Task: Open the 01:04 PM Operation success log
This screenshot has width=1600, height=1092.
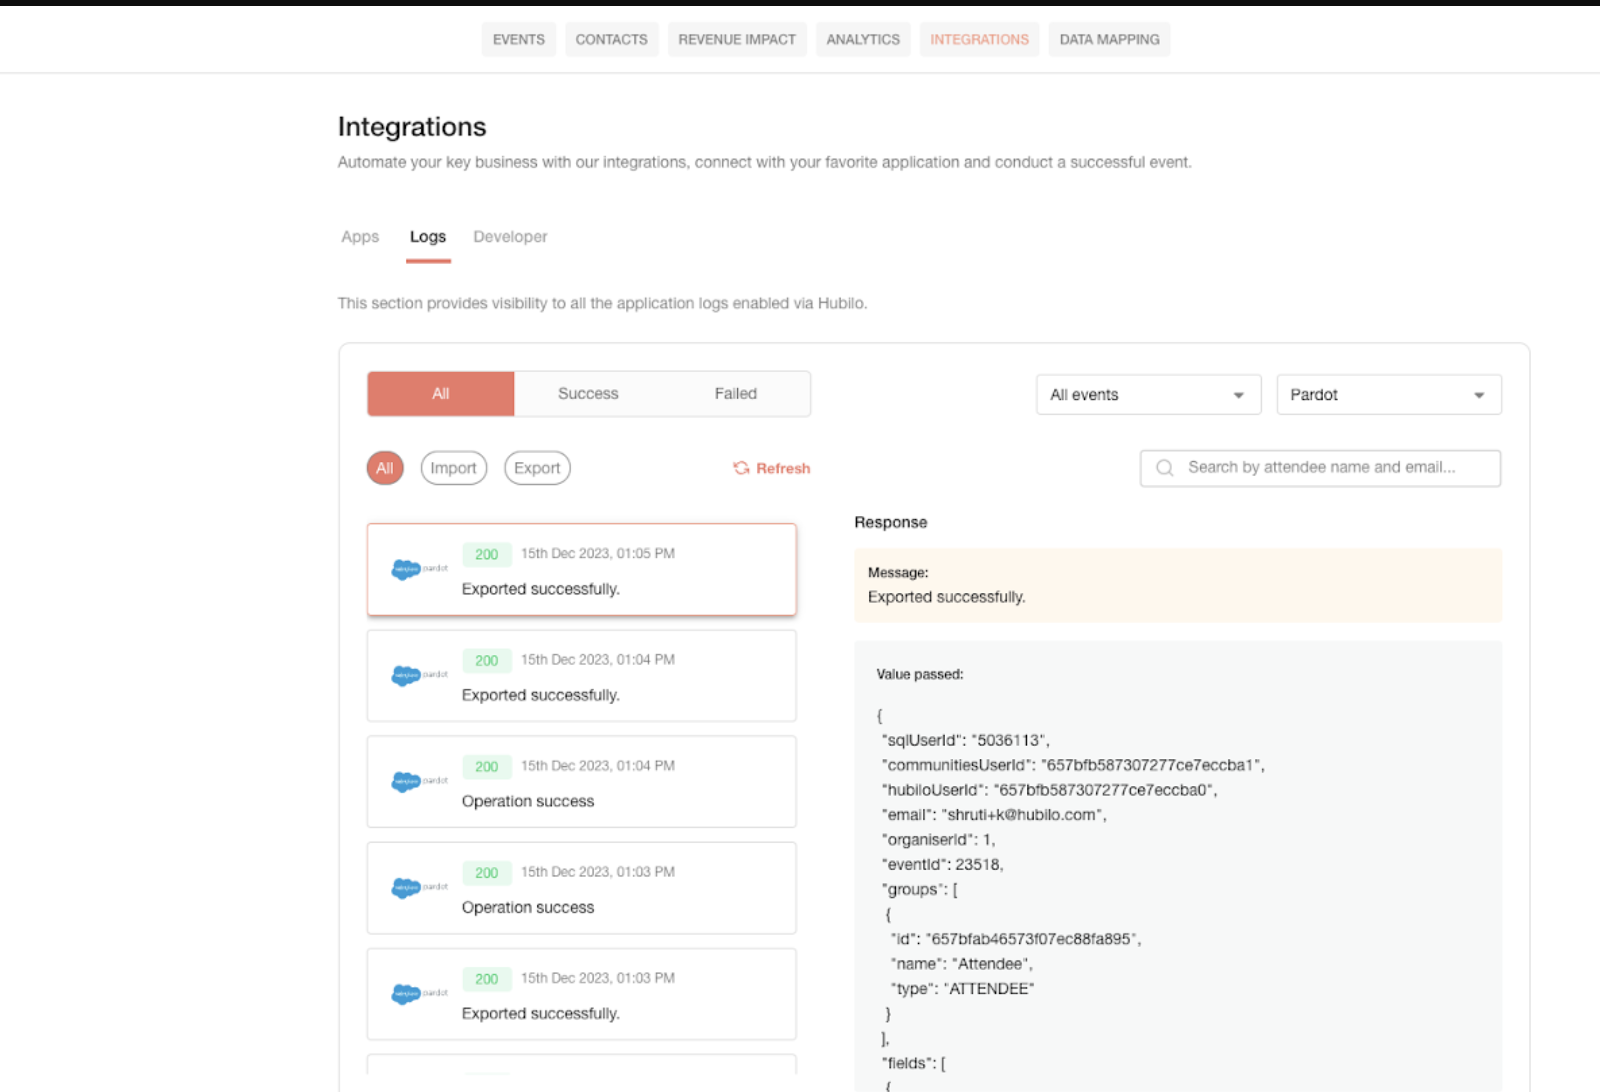Action: point(581,782)
